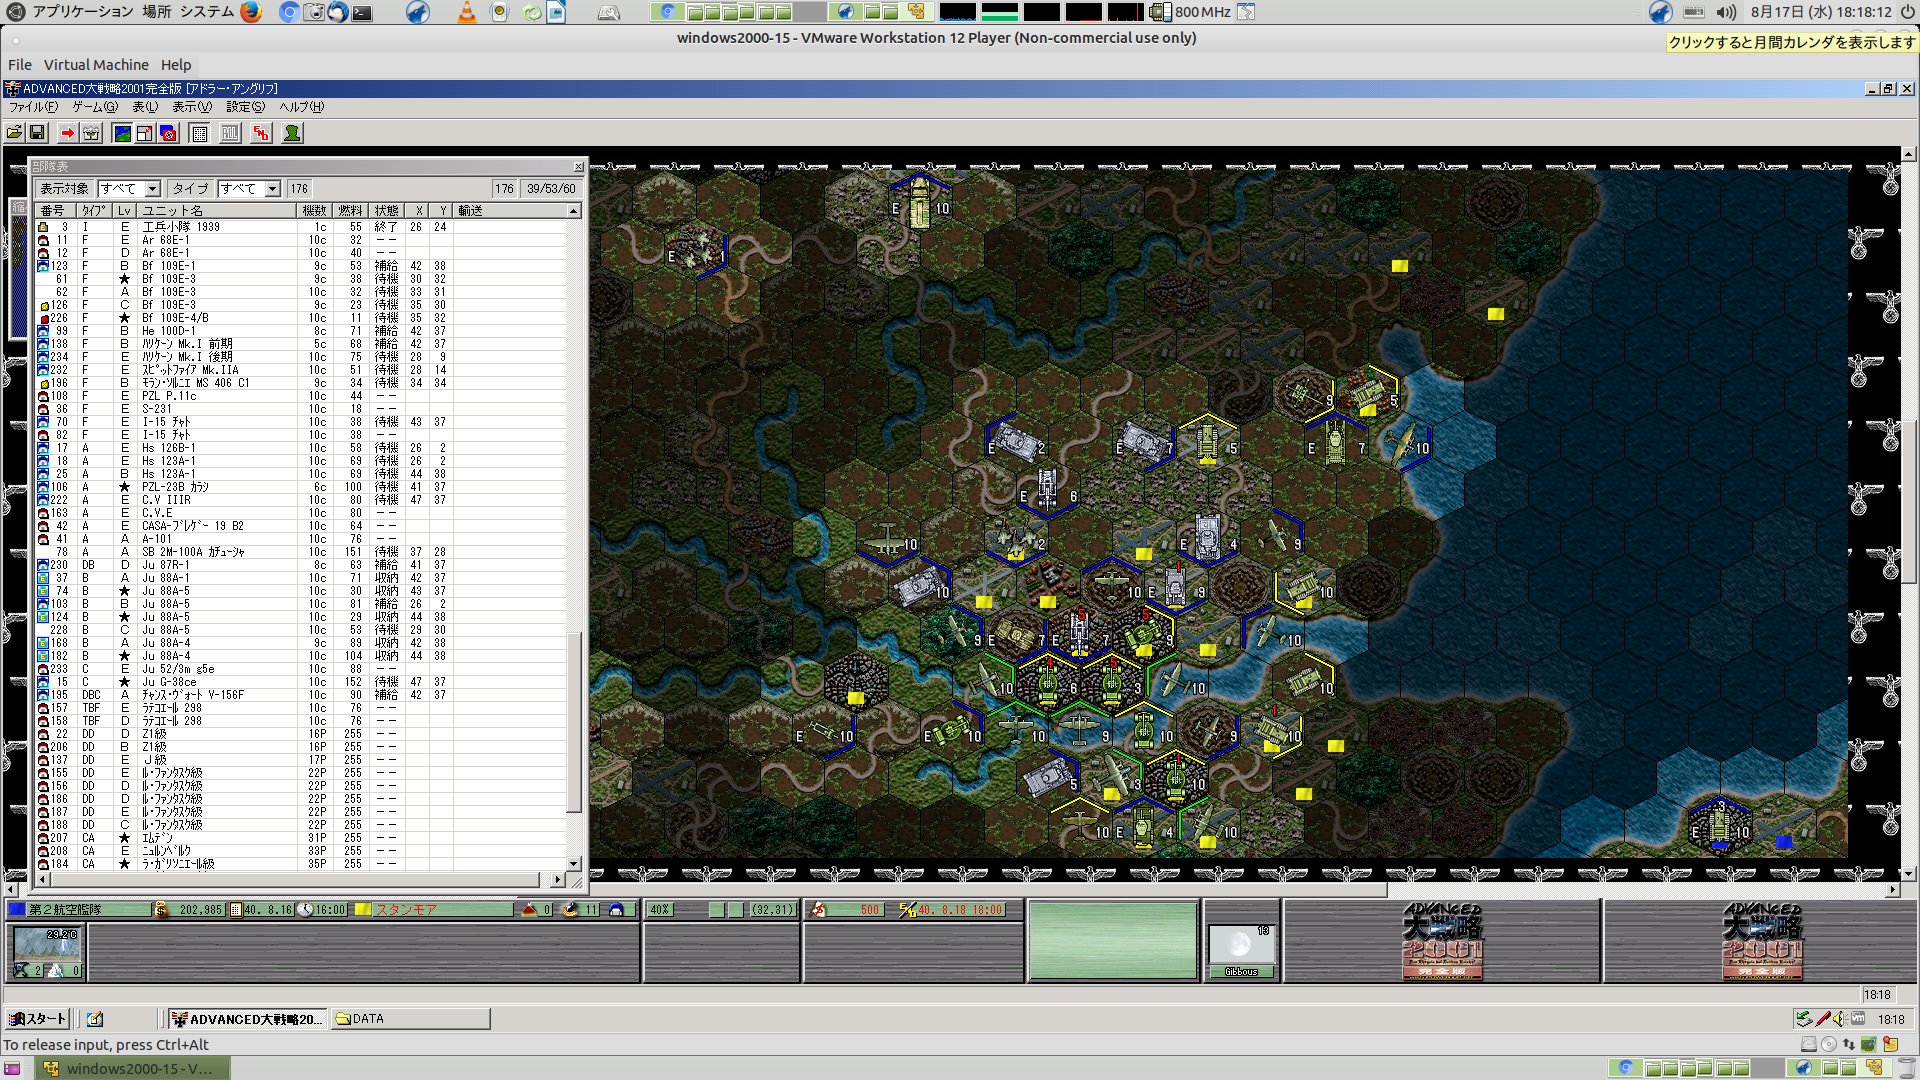Open the volume control in top panel
The height and width of the screenshot is (1080, 1920).
(x=1726, y=12)
